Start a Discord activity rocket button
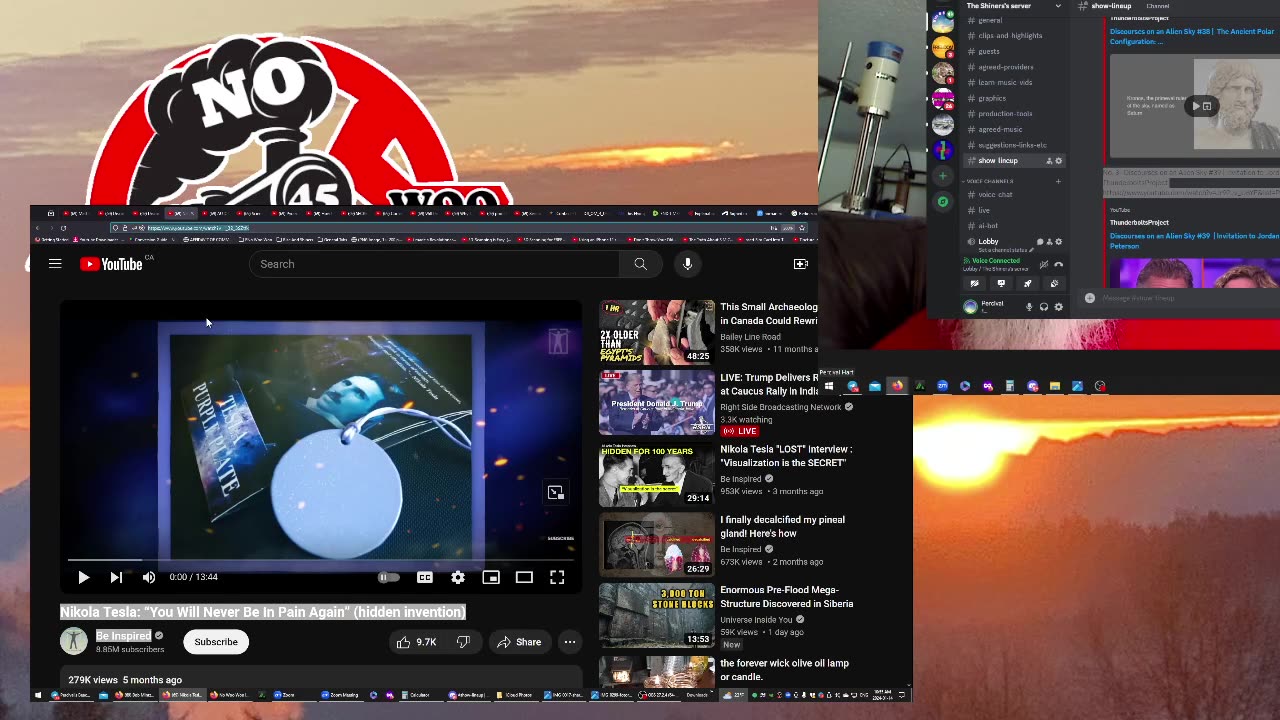The height and width of the screenshot is (720, 1280). click(1028, 284)
